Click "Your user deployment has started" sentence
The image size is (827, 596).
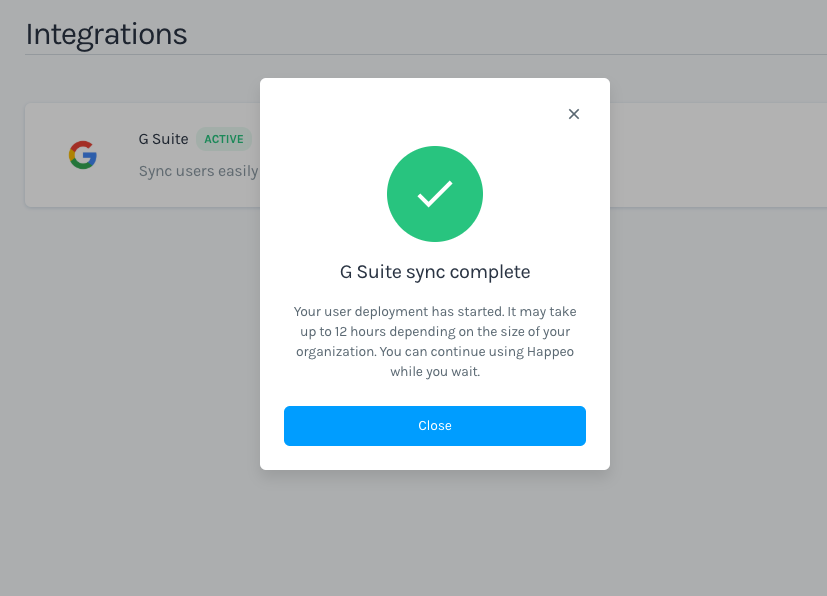tap(400, 312)
